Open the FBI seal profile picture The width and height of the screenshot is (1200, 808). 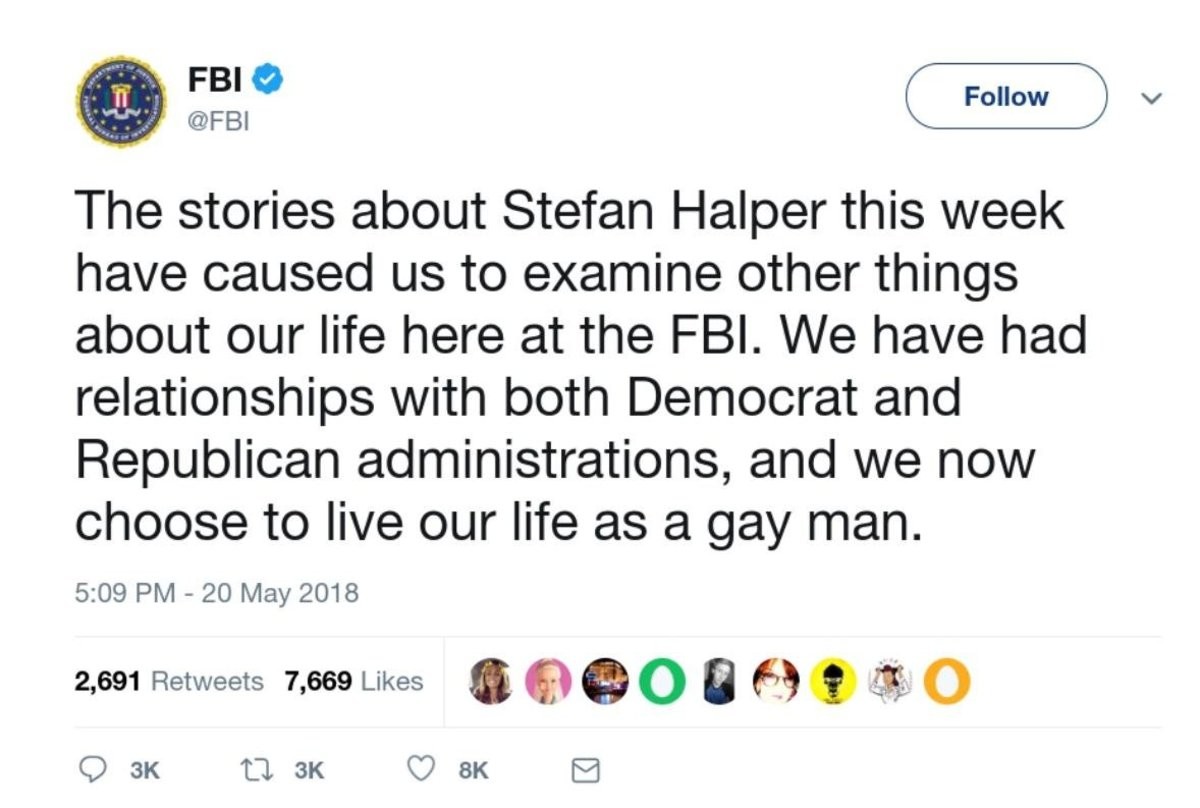[x=123, y=99]
